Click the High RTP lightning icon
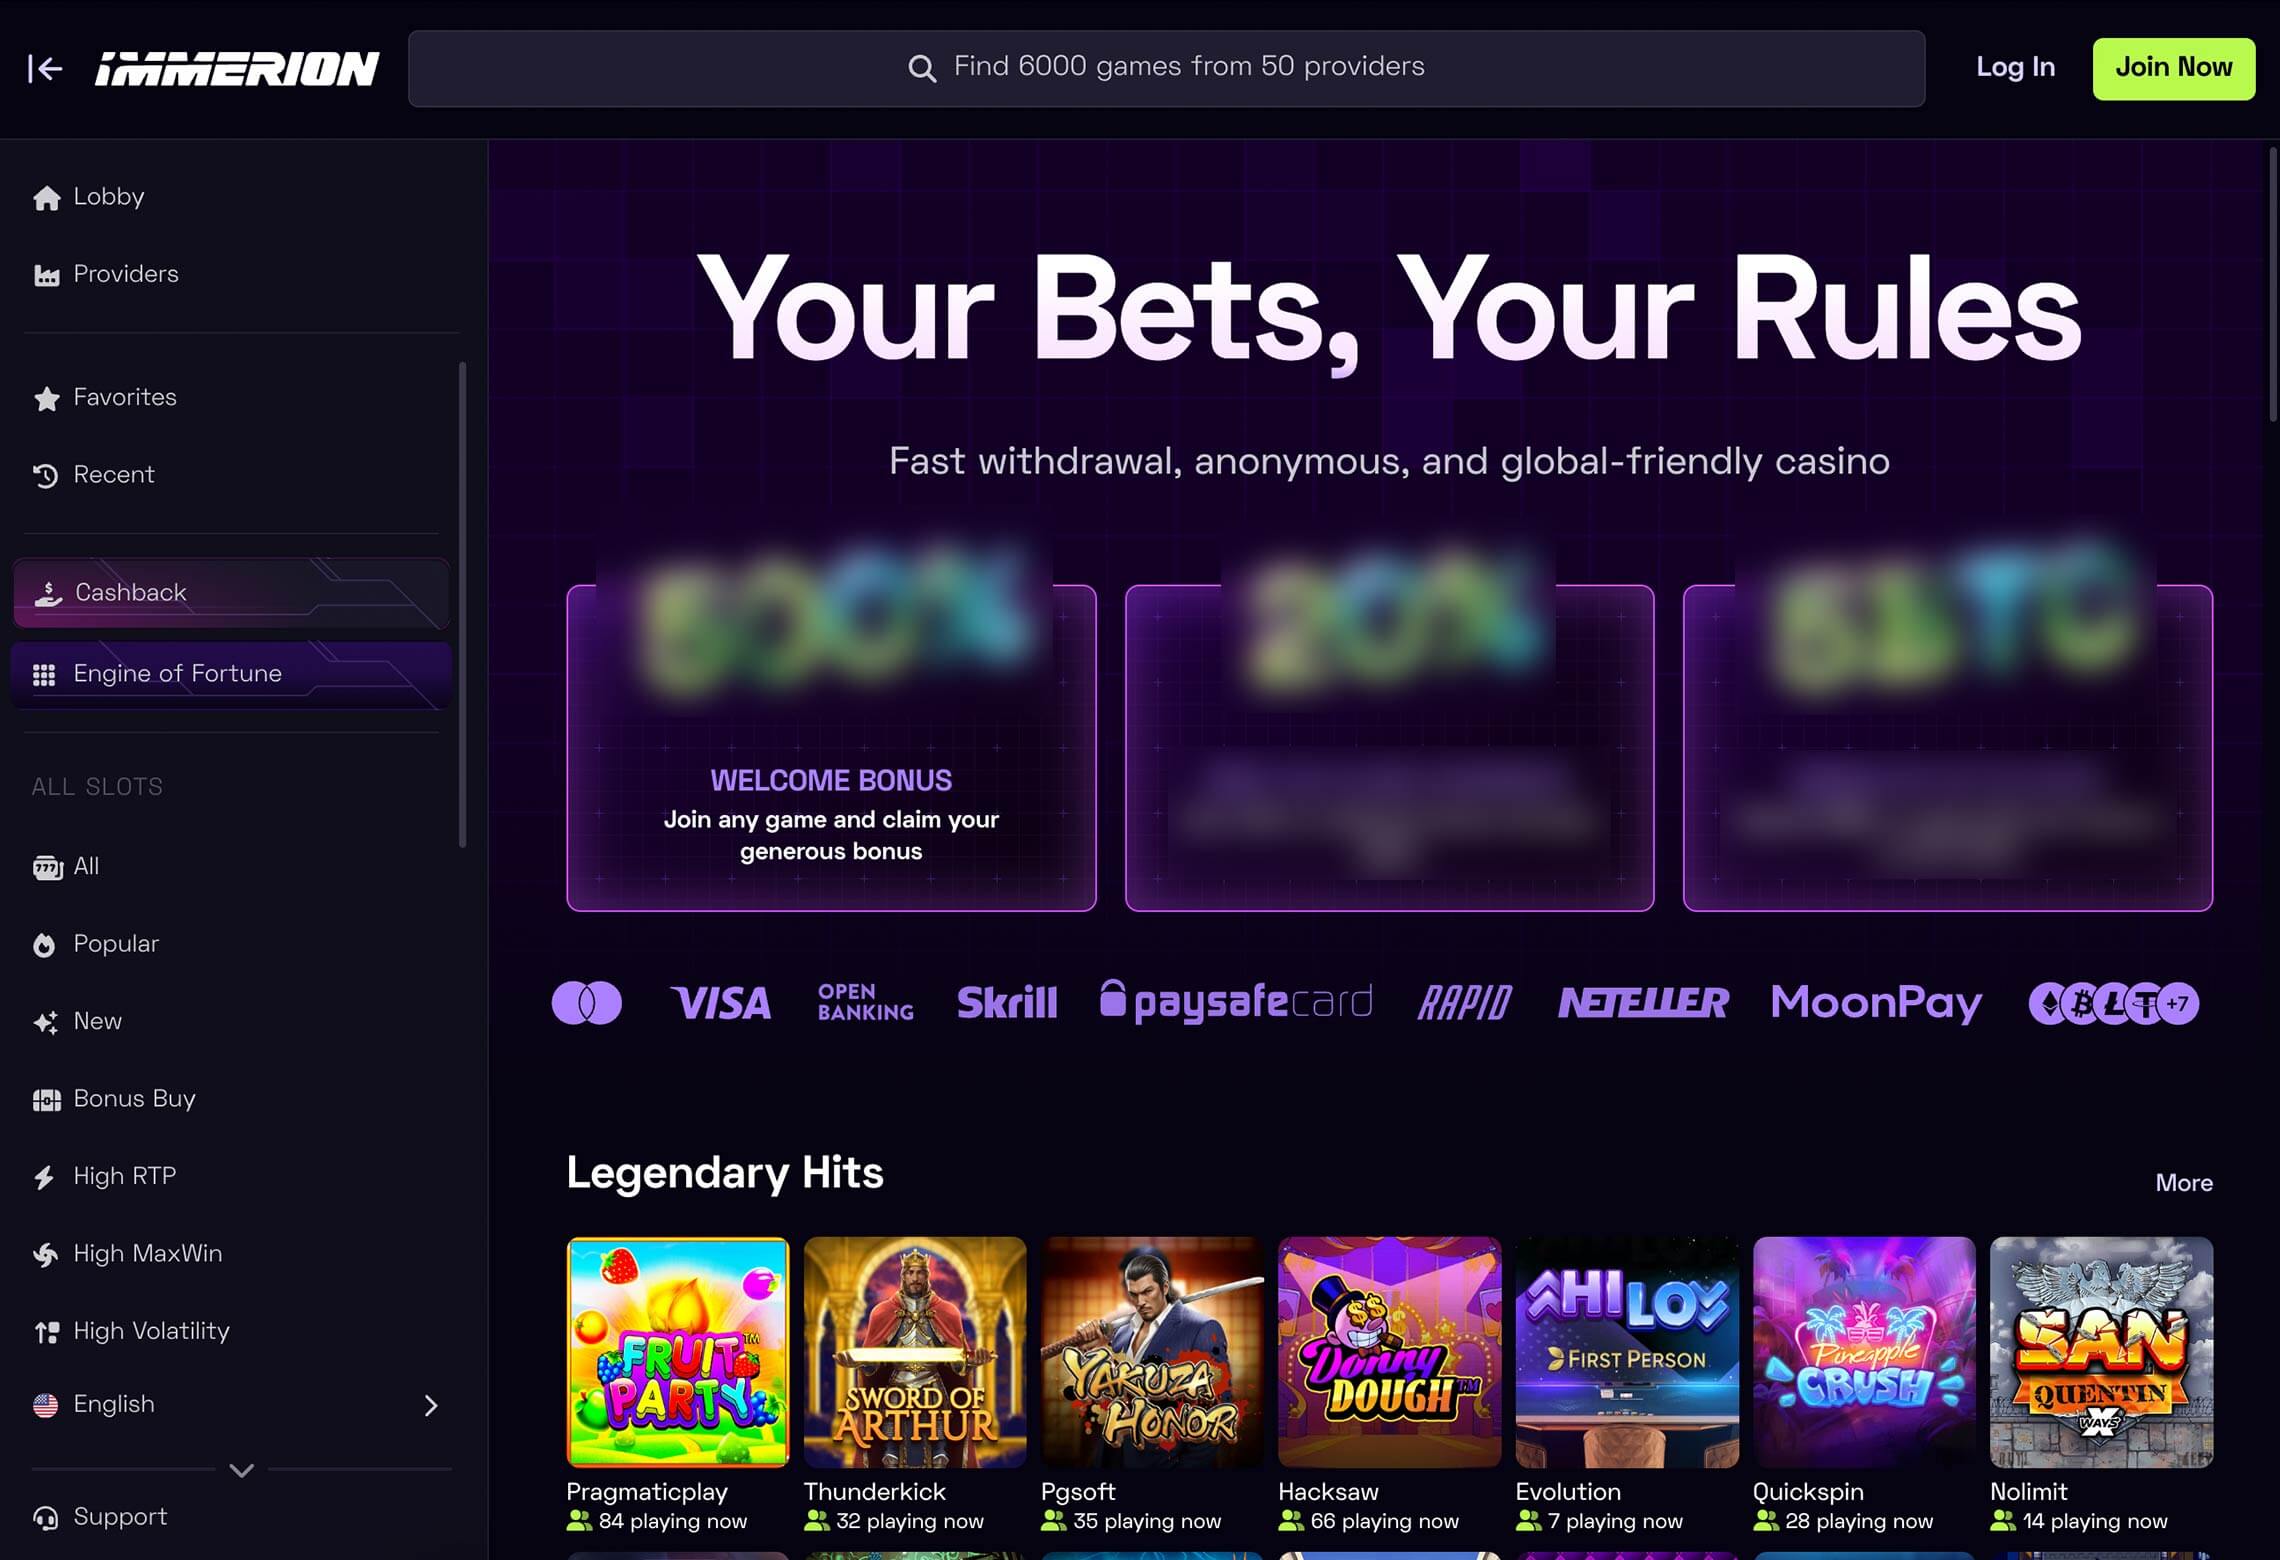The height and width of the screenshot is (1560, 2280). pos(45,1177)
